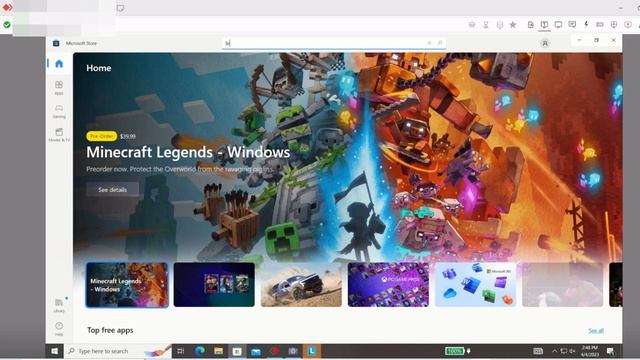
Task: Click the Microsoft Store title bar icon
Action: pos(56,43)
